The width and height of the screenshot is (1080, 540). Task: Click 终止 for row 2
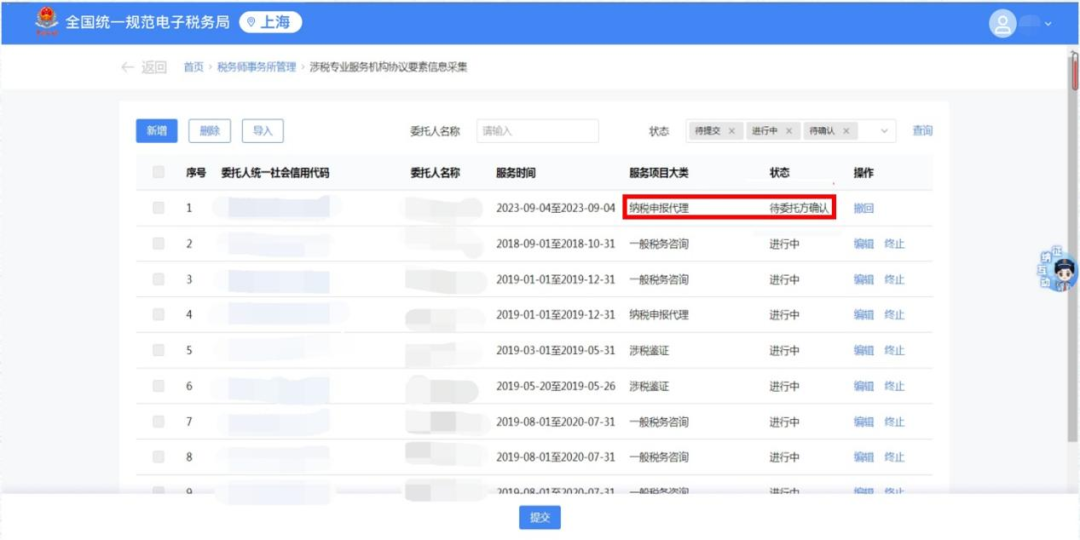click(894, 243)
